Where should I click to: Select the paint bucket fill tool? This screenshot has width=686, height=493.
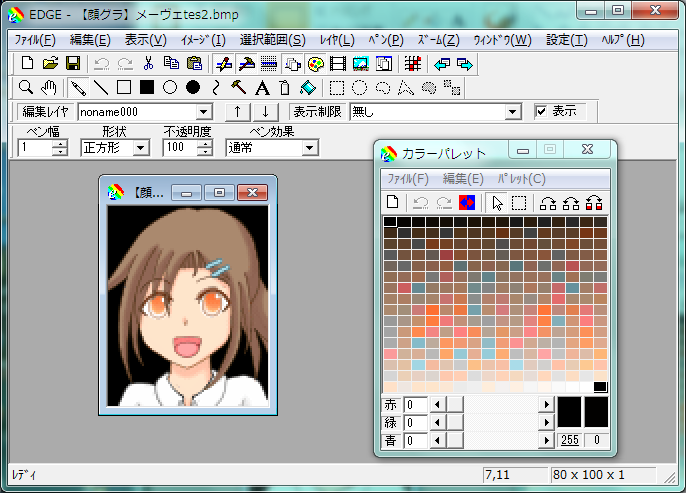pos(308,87)
